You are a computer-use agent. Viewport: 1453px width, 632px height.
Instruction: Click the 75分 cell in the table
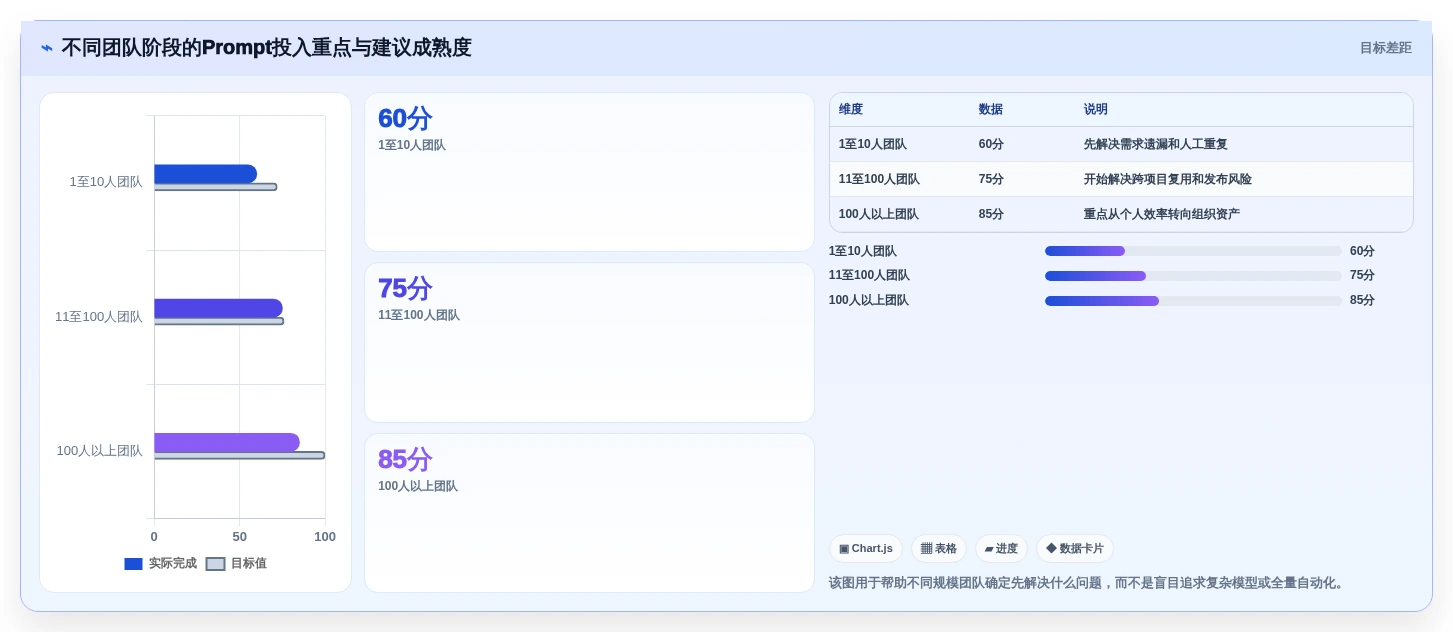point(991,179)
